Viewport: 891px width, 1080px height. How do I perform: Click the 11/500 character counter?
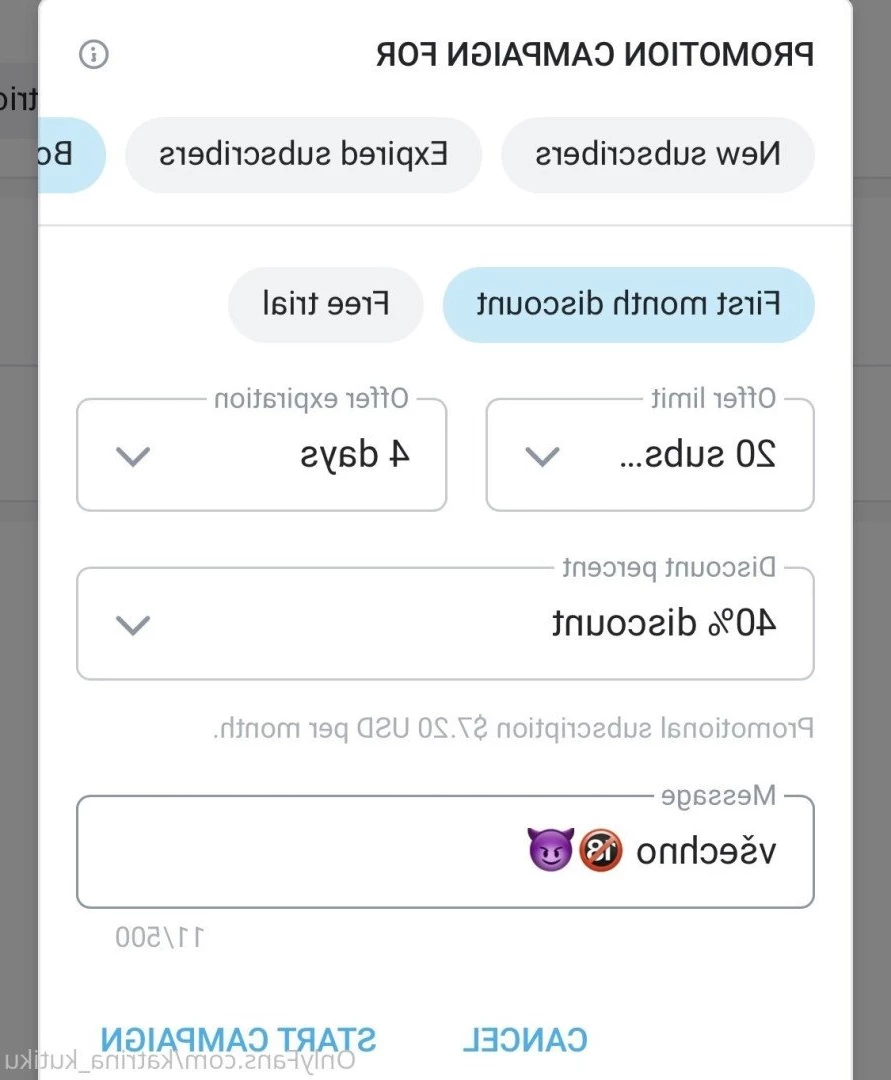[160, 937]
